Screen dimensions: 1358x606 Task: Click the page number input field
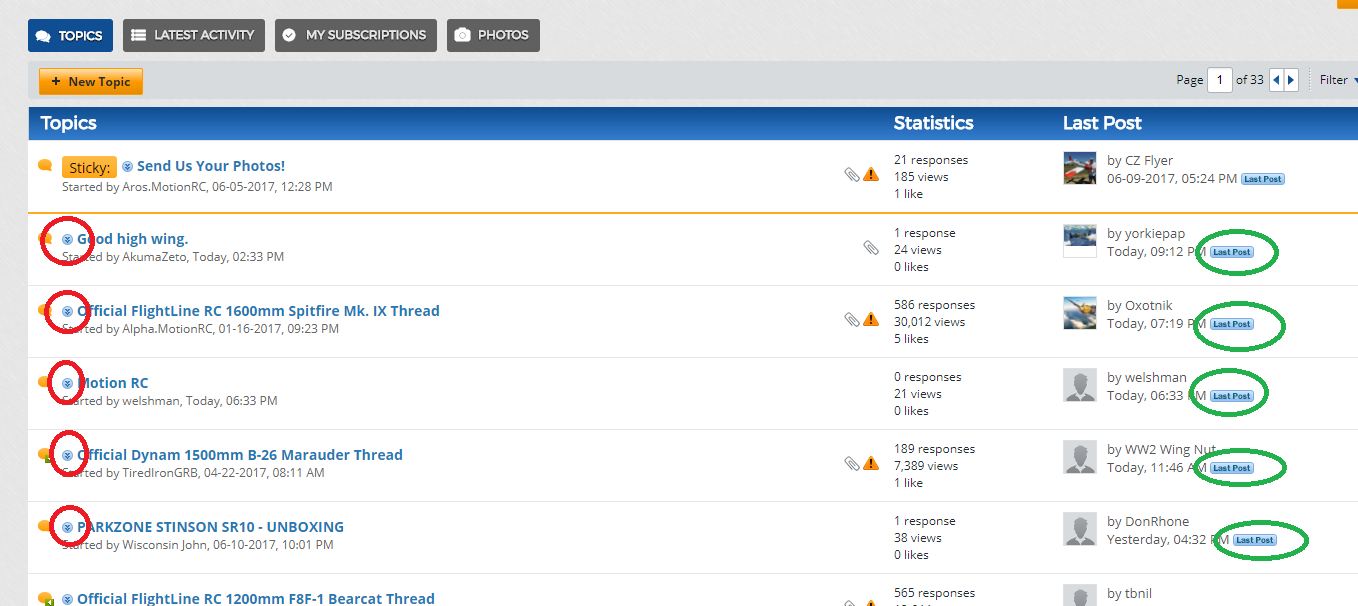click(x=1220, y=80)
